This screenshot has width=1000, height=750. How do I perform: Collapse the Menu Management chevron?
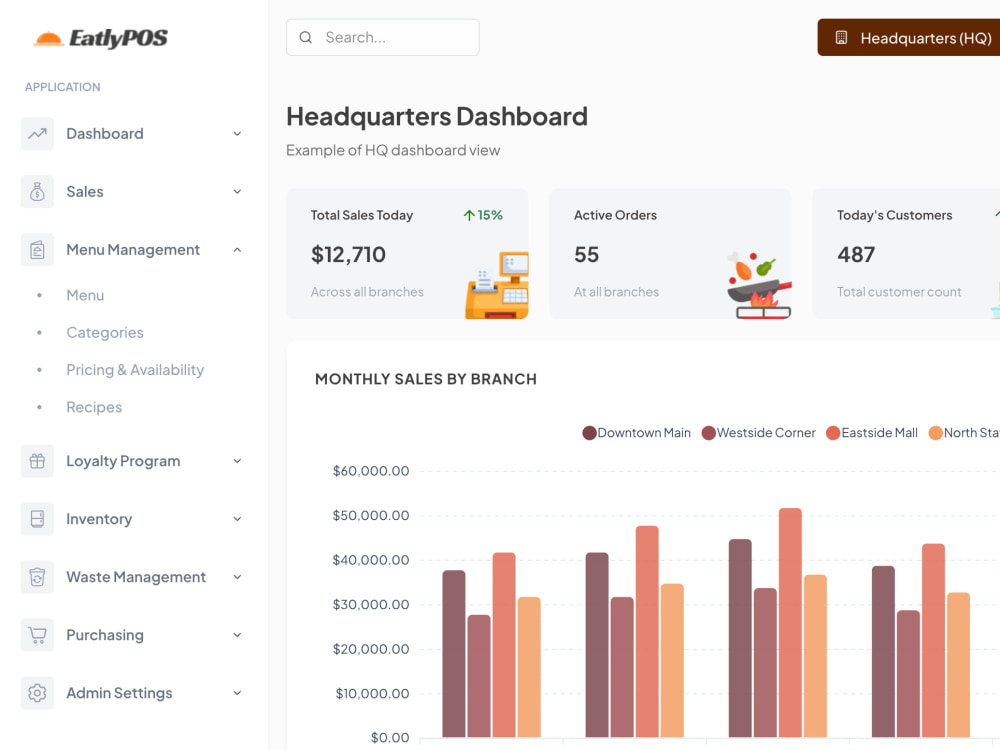pyautogui.click(x=237, y=249)
